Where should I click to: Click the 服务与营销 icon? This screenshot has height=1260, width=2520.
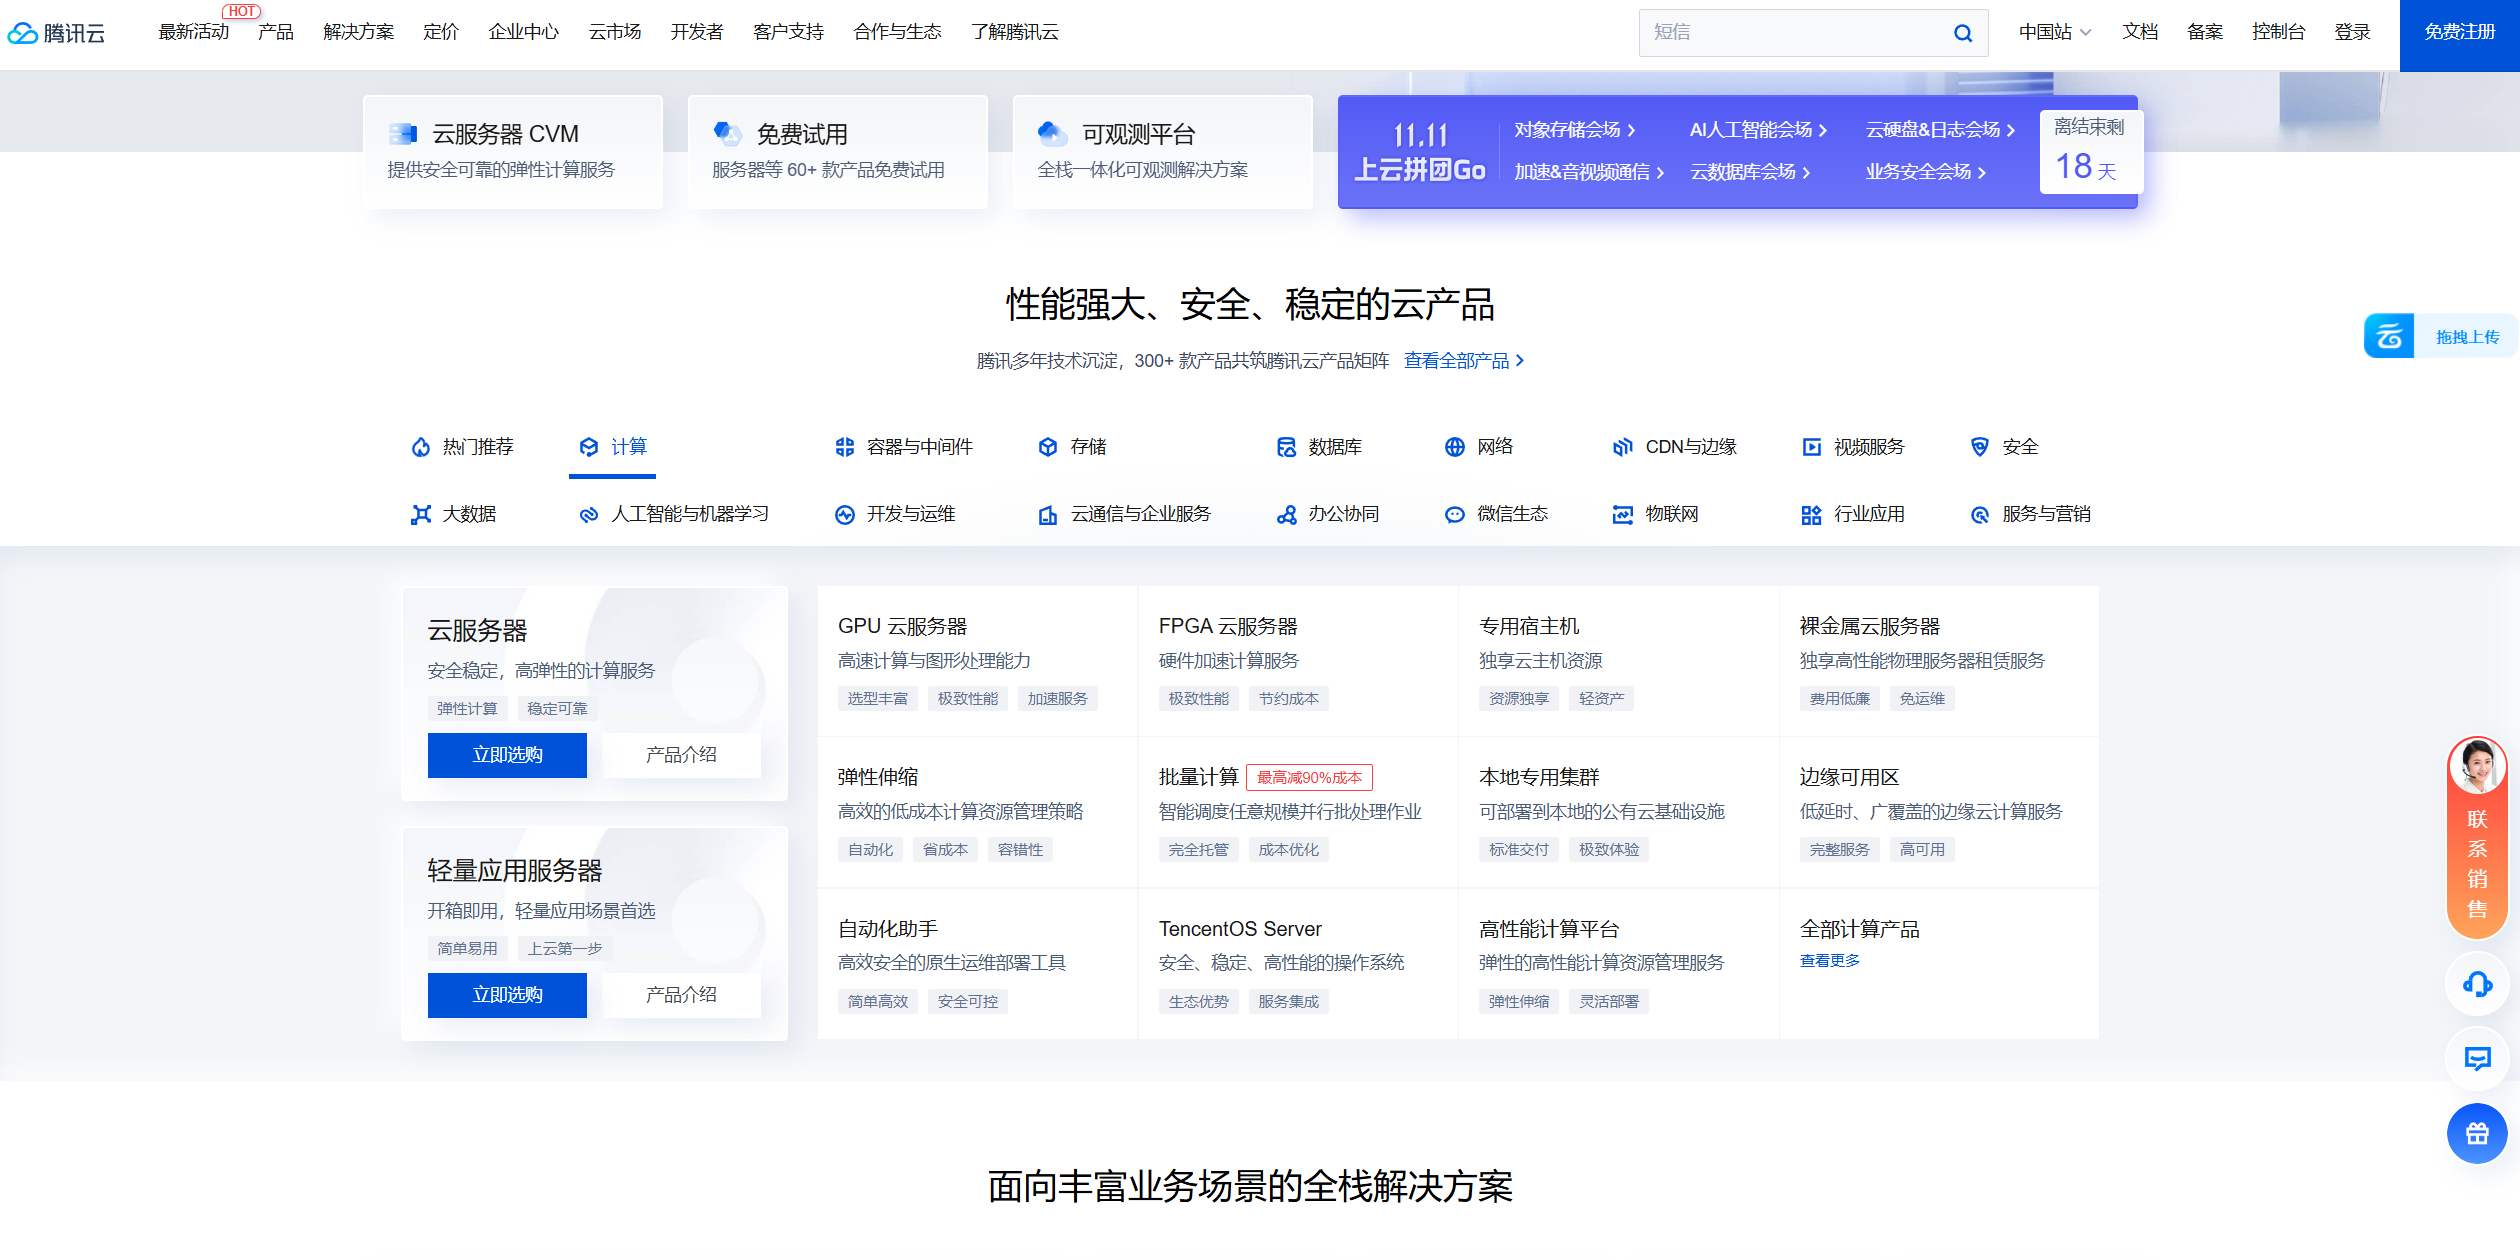(1980, 514)
